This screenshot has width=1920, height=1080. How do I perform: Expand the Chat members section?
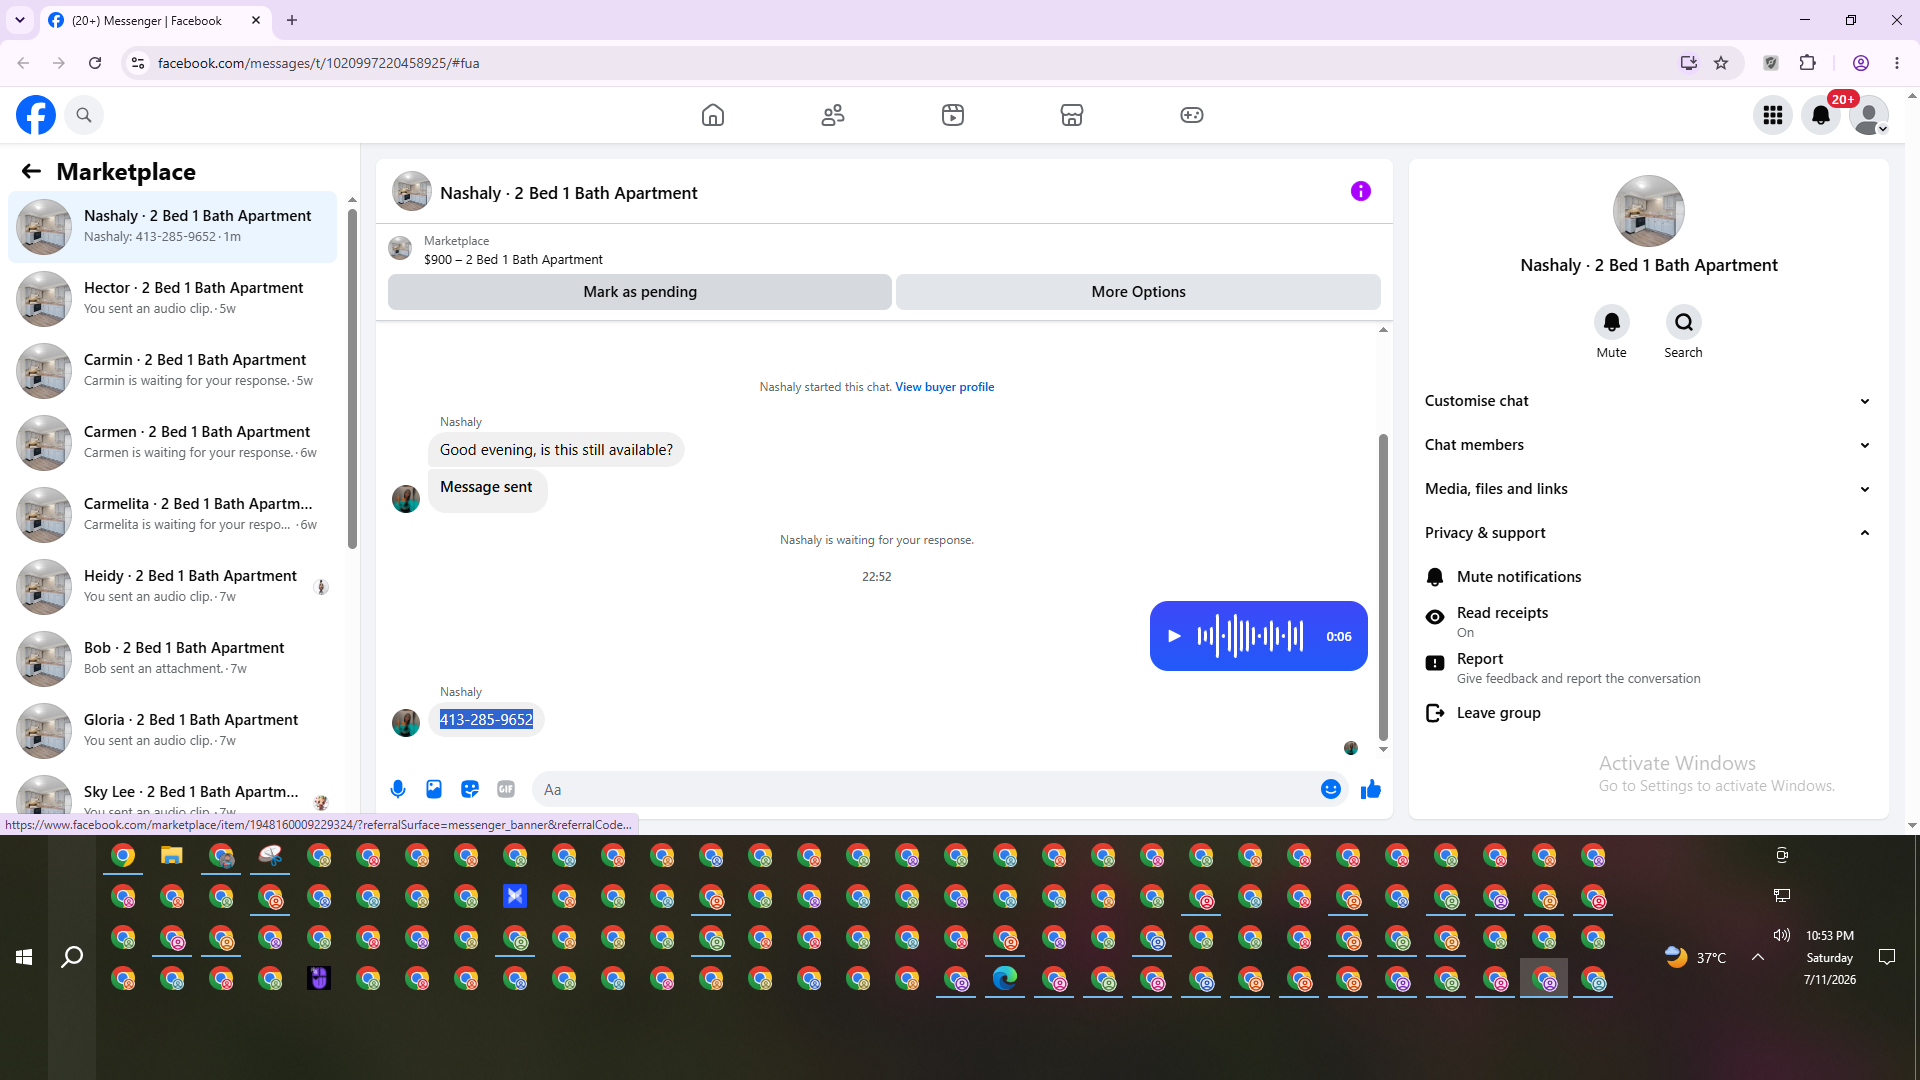pyautogui.click(x=1648, y=445)
